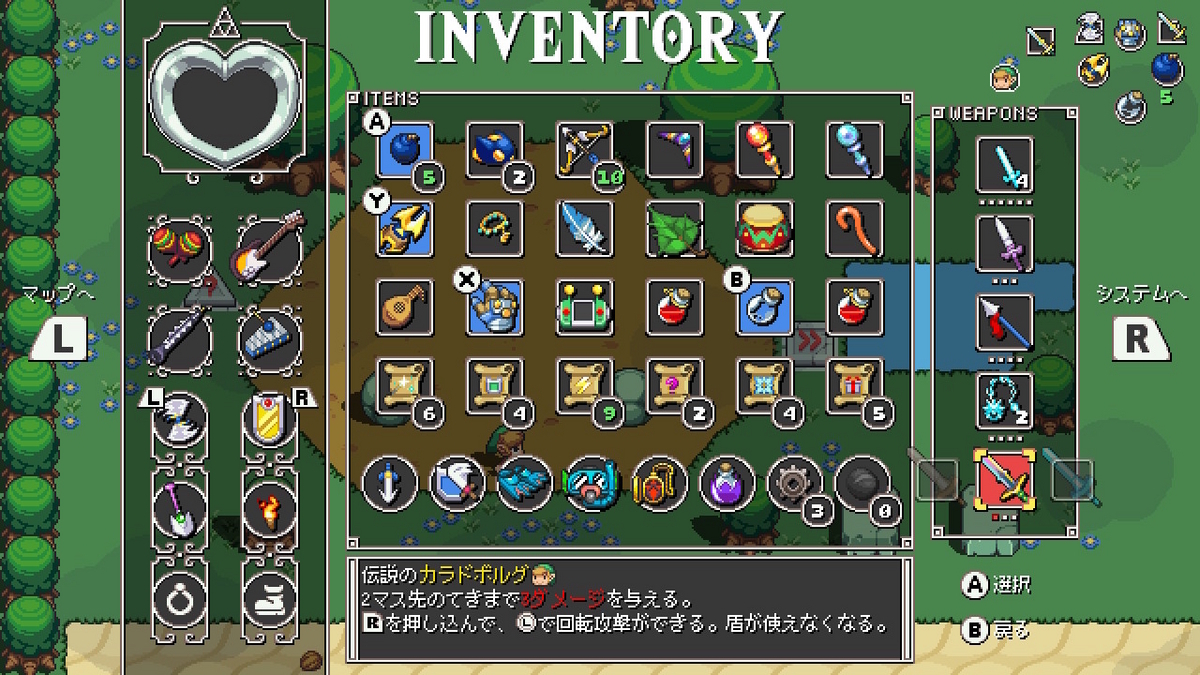Select the purple boomerang item
This screenshot has height=675, width=1200.
tap(675, 151)
